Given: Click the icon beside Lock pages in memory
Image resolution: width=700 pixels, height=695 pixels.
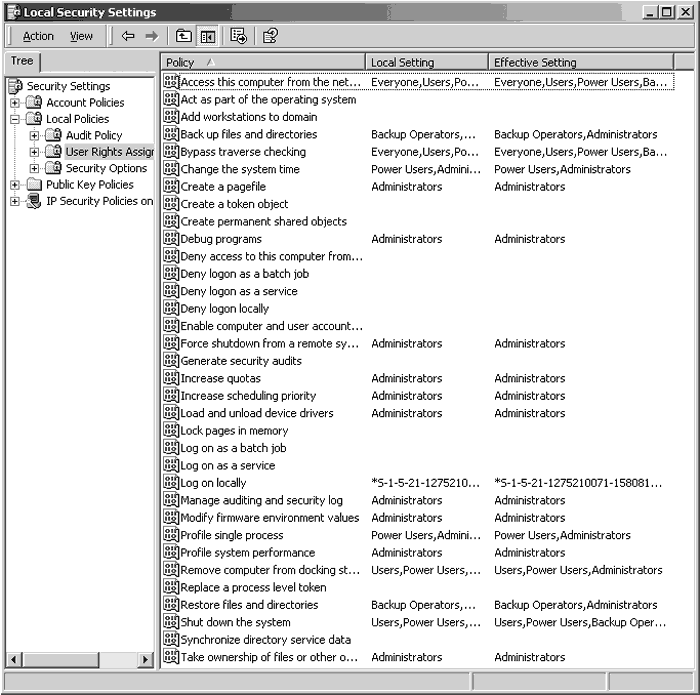Looking at the screenshot, I should 171,430.
